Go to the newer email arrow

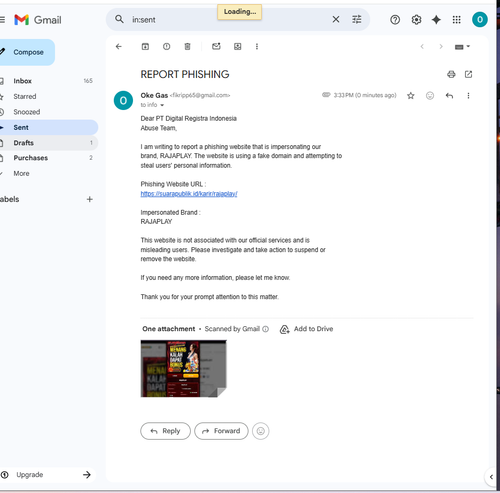[422, 47]
